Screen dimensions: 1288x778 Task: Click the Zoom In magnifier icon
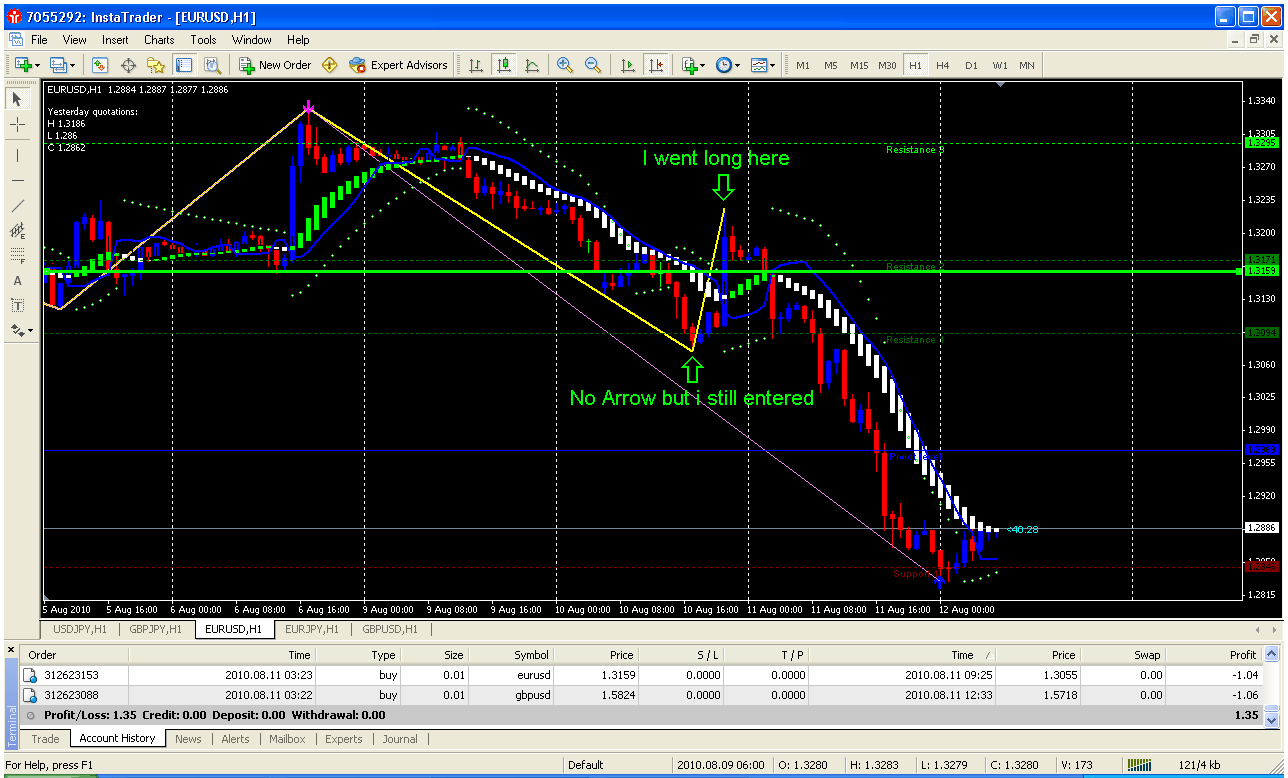pyautogui.click(x=565, y=65)
